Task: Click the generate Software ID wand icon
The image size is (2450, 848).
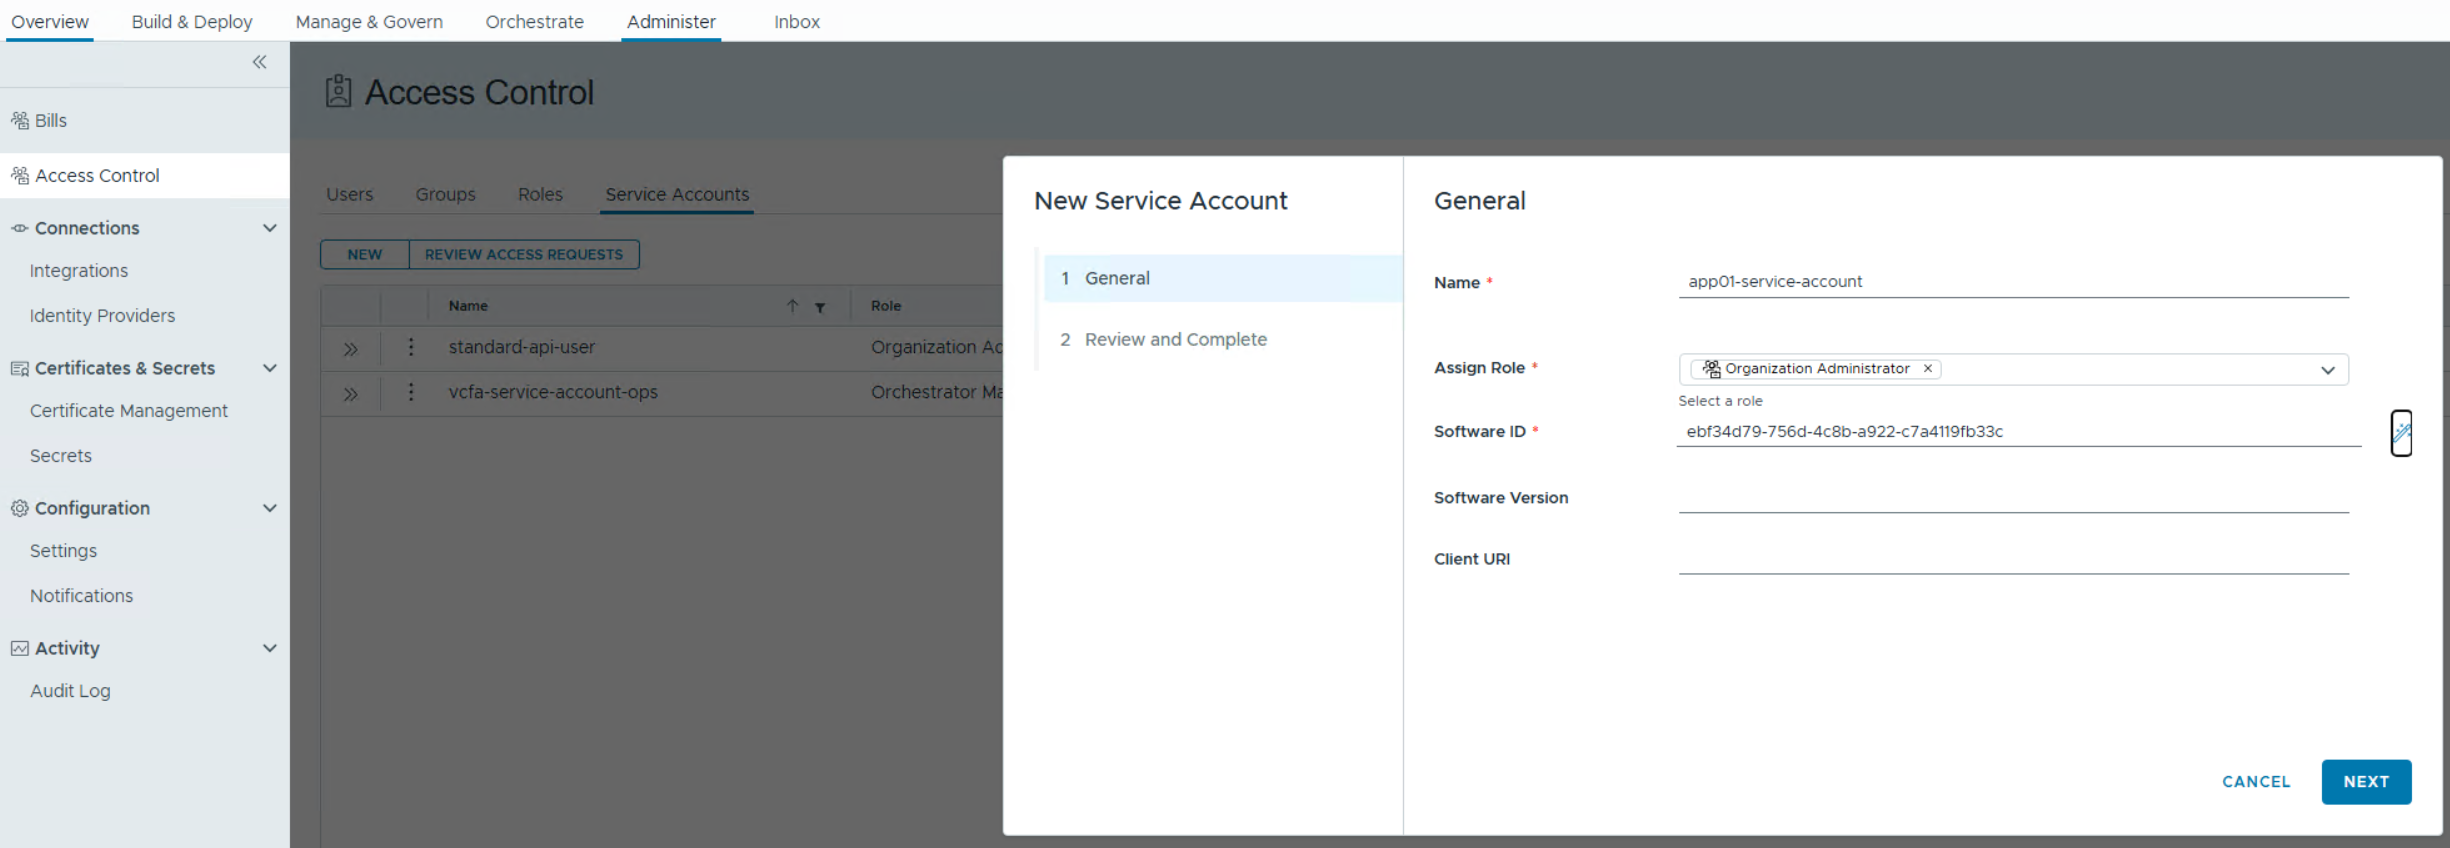Action: [x=2401, y=433]
